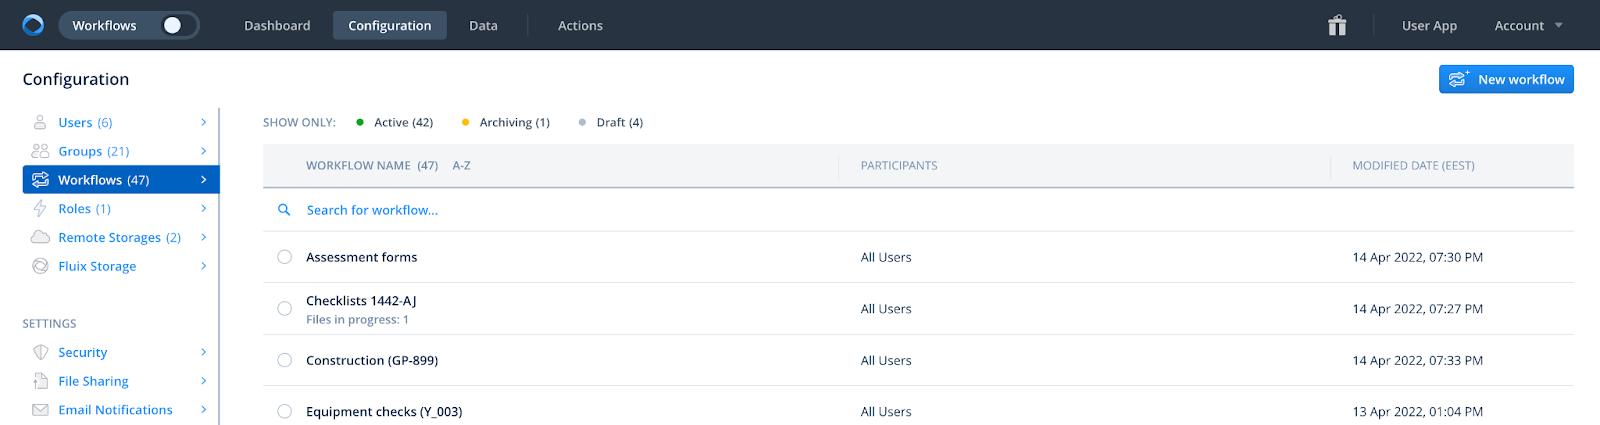Screen dimensions: 1600x425
Task: Click the search magnifier icon
Action: click(284, 210)
